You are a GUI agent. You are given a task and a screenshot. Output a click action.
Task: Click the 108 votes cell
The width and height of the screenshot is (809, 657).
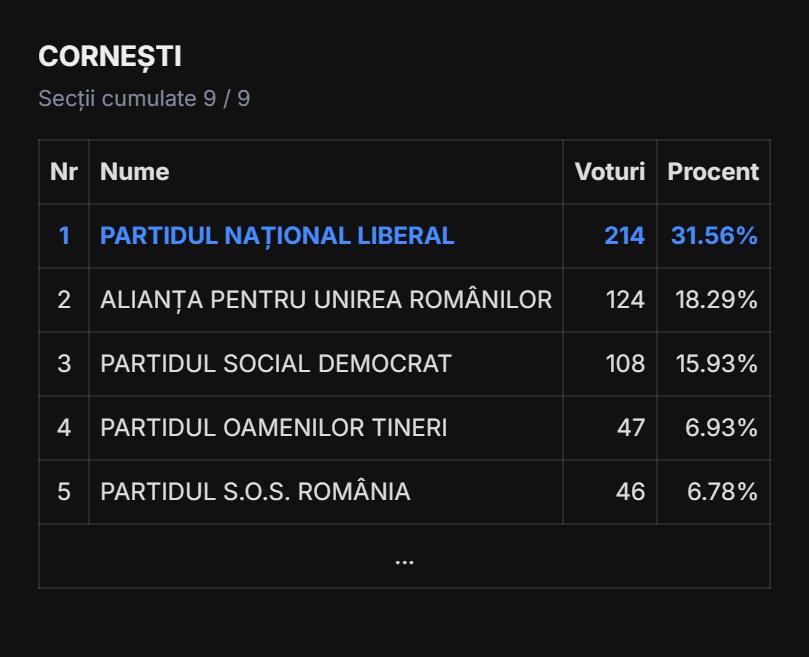tap(625, 364)
